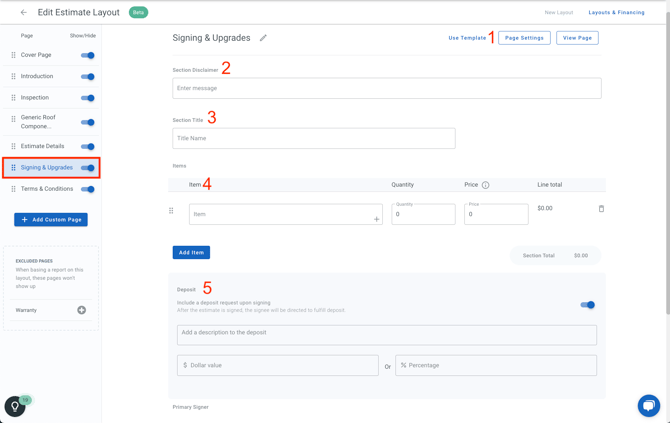Click the pencil icon to rename page
The height and width of the screenshot is (423, 670).
(264, 38)
